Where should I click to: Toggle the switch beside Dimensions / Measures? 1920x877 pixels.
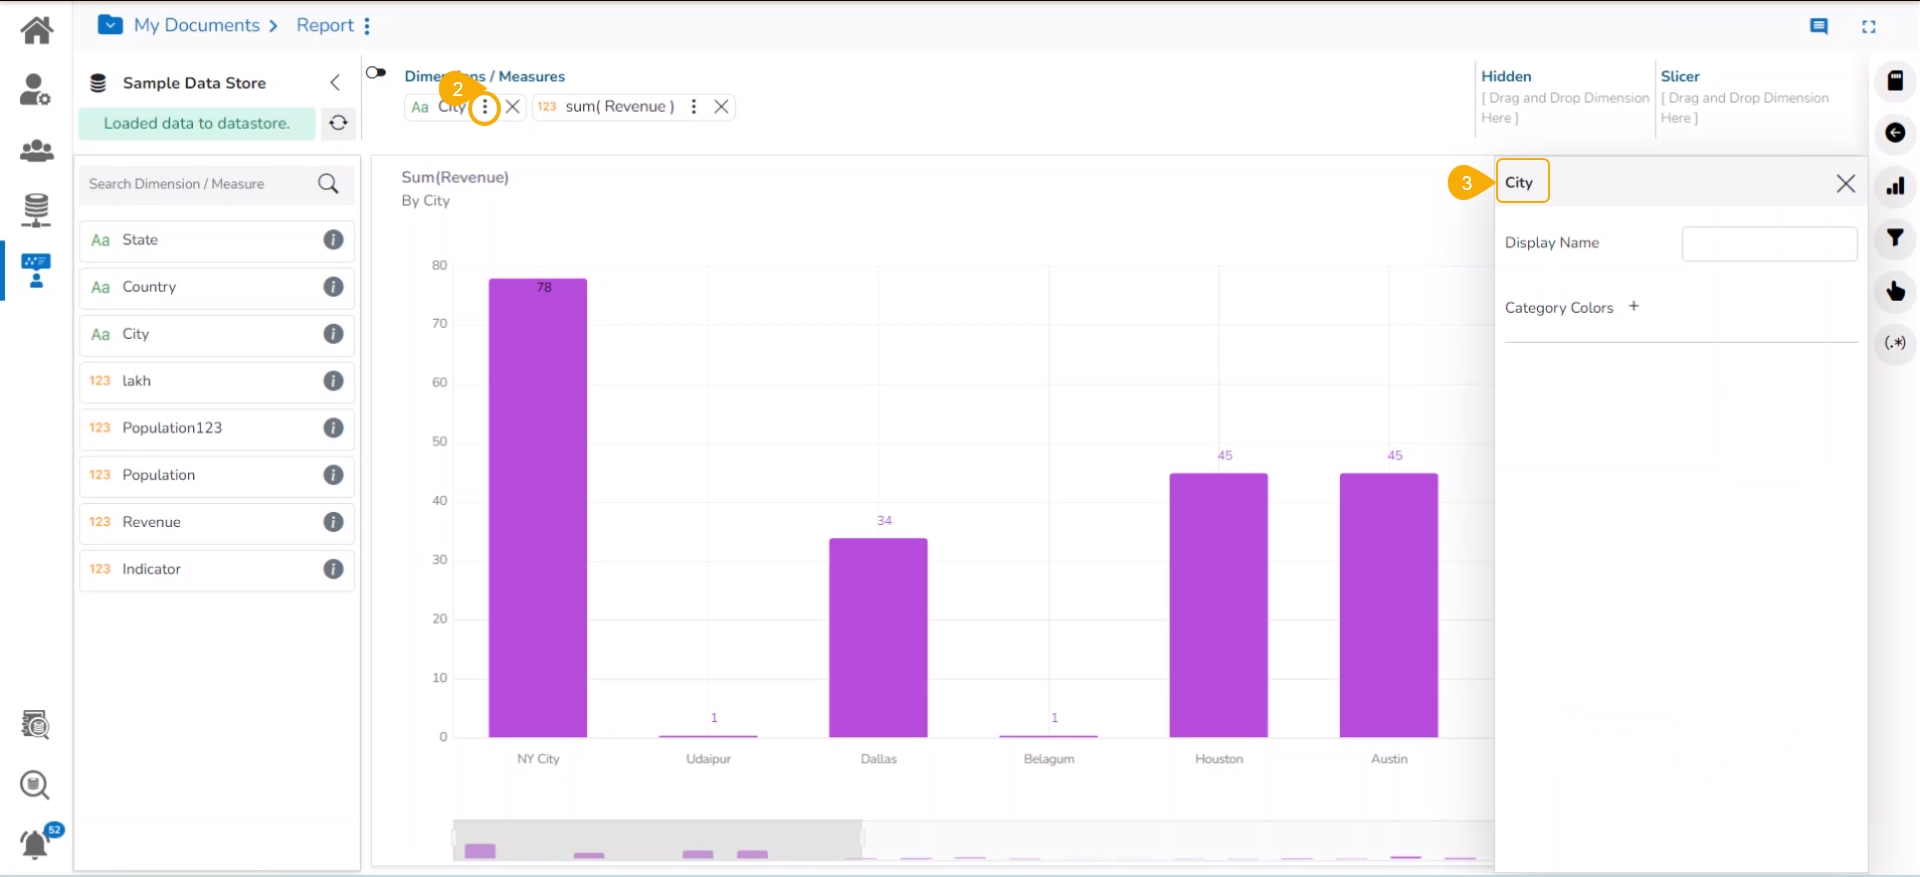(376, 73)
